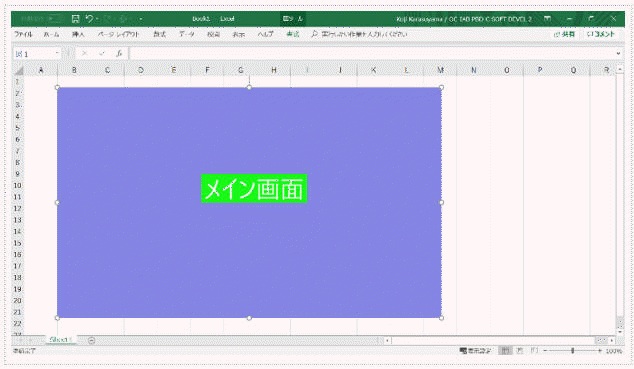
Task: Switch to Page Layout view icon
Action: (520, 350)
